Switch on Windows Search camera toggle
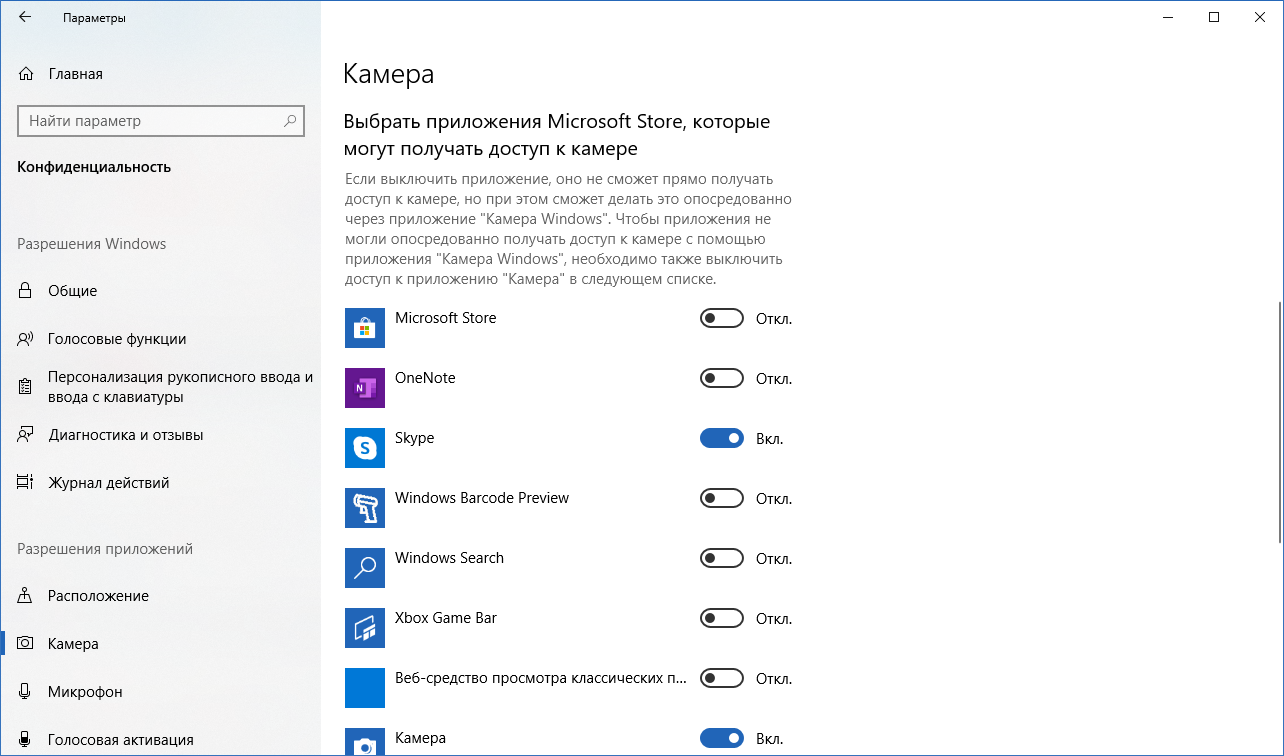1284x756 pixels. 722,559
